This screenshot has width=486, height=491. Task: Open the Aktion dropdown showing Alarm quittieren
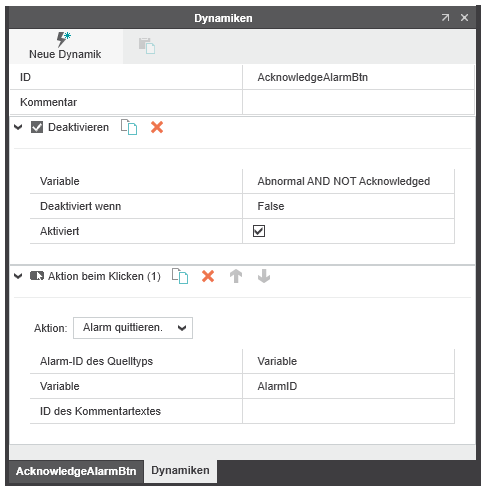pos(133,328)
